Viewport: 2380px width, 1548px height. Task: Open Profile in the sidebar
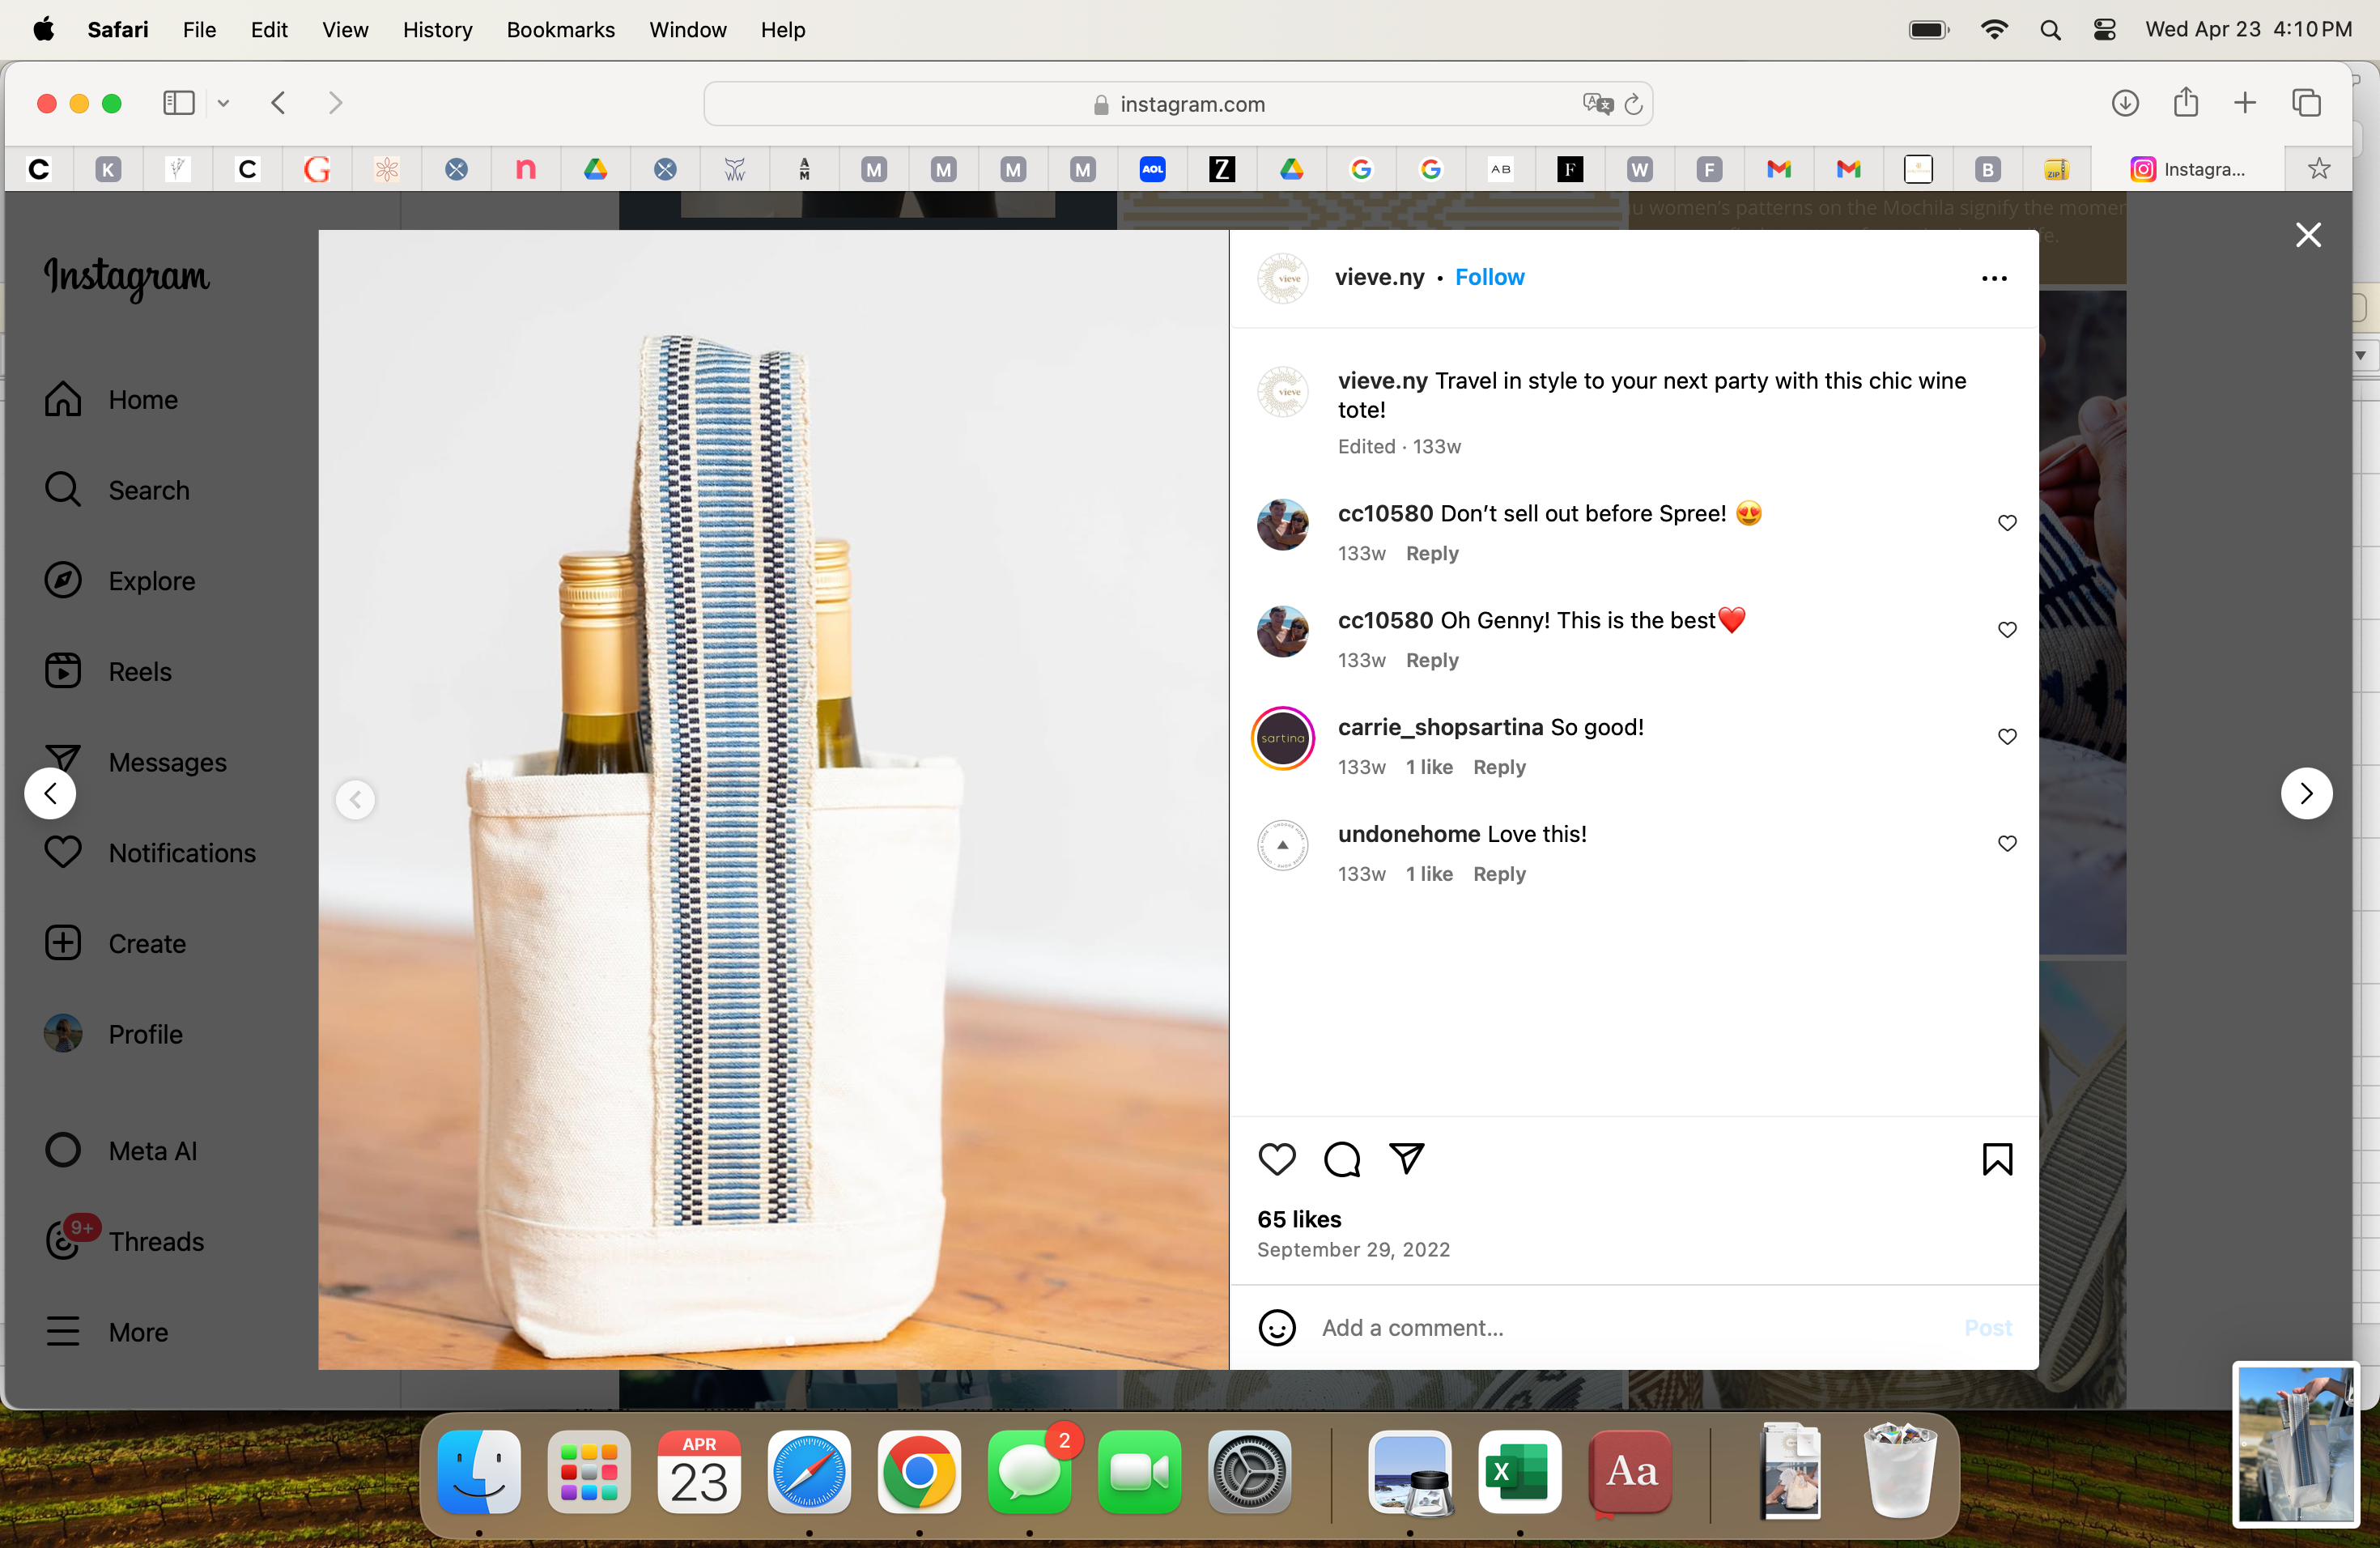[x=113, y=1034]
